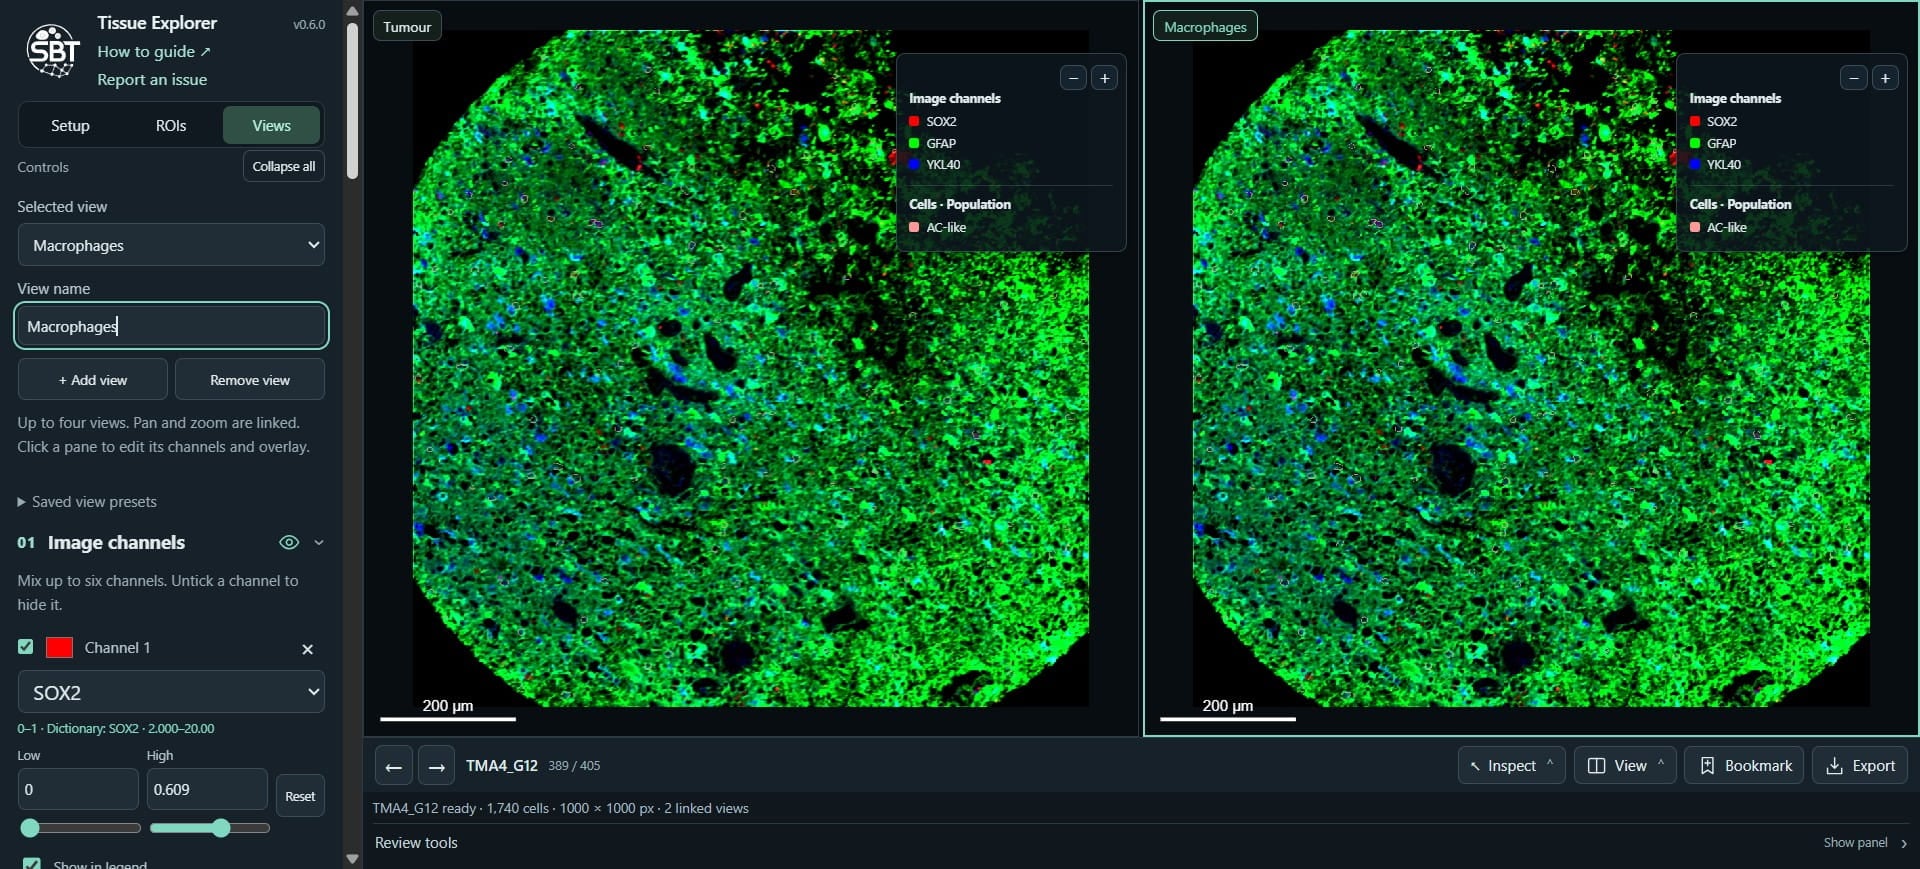This screenshot has width=1920, height=869.
Task: Click the minus button in Macrophages pane legend
Action: coord(1854,78)
